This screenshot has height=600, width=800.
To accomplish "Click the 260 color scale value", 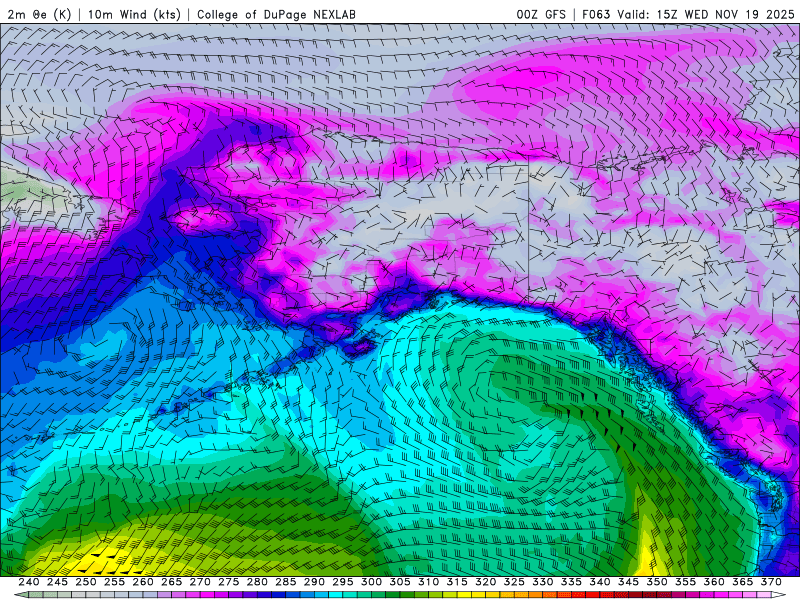I will [x=143, y=582].
